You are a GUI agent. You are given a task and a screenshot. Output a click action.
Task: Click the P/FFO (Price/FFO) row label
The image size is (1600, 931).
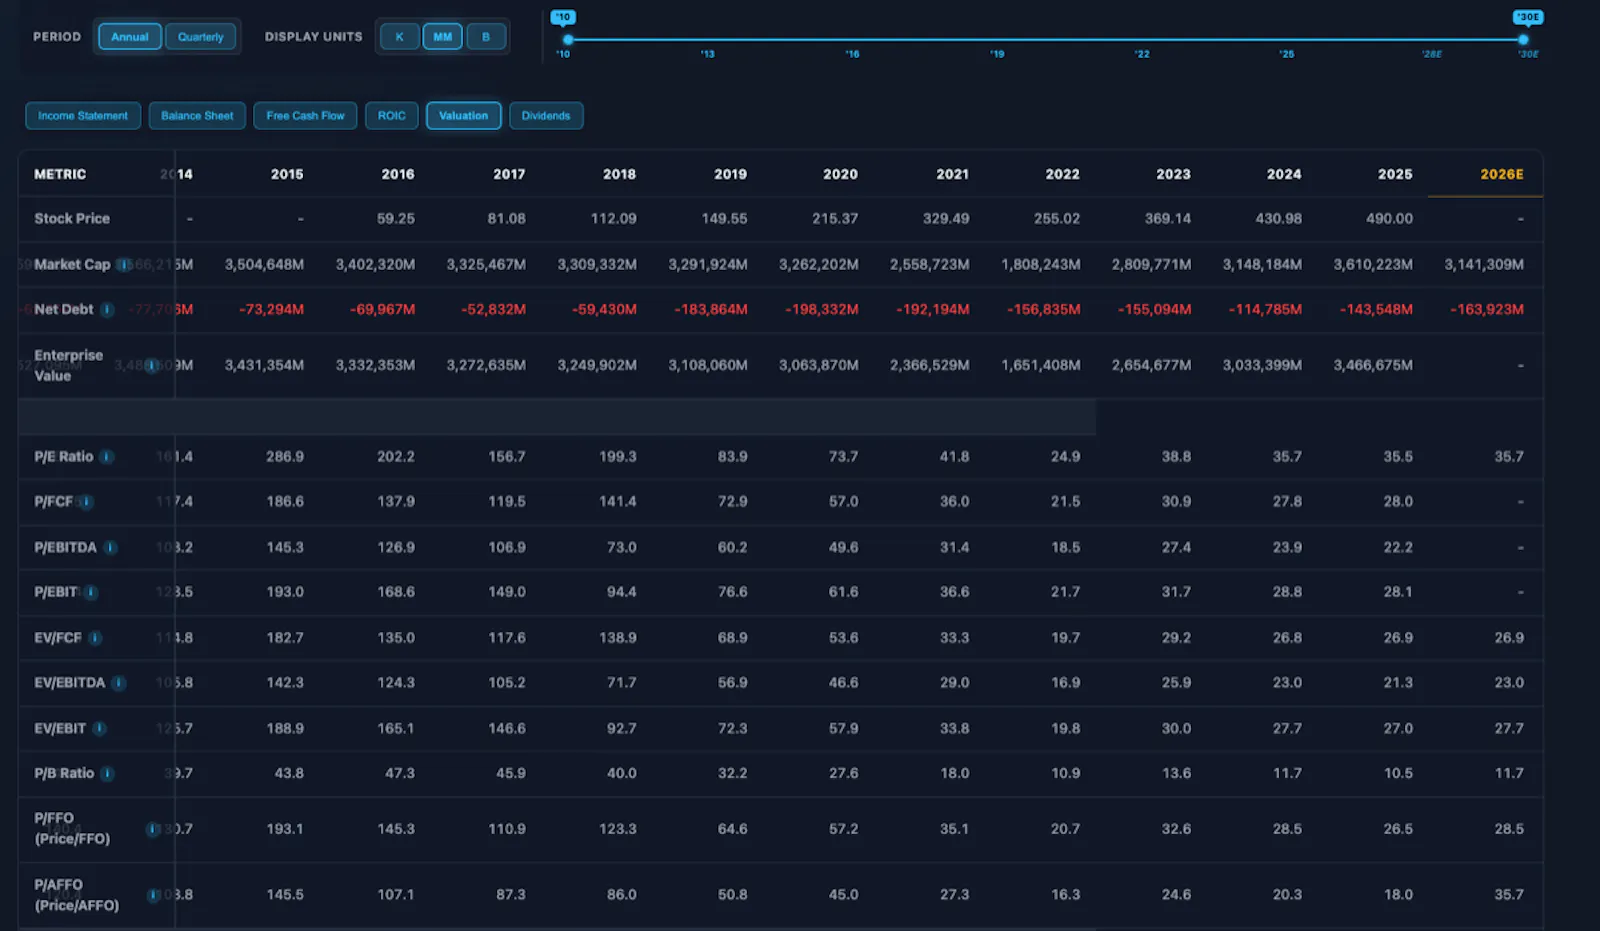click(72, 829)
